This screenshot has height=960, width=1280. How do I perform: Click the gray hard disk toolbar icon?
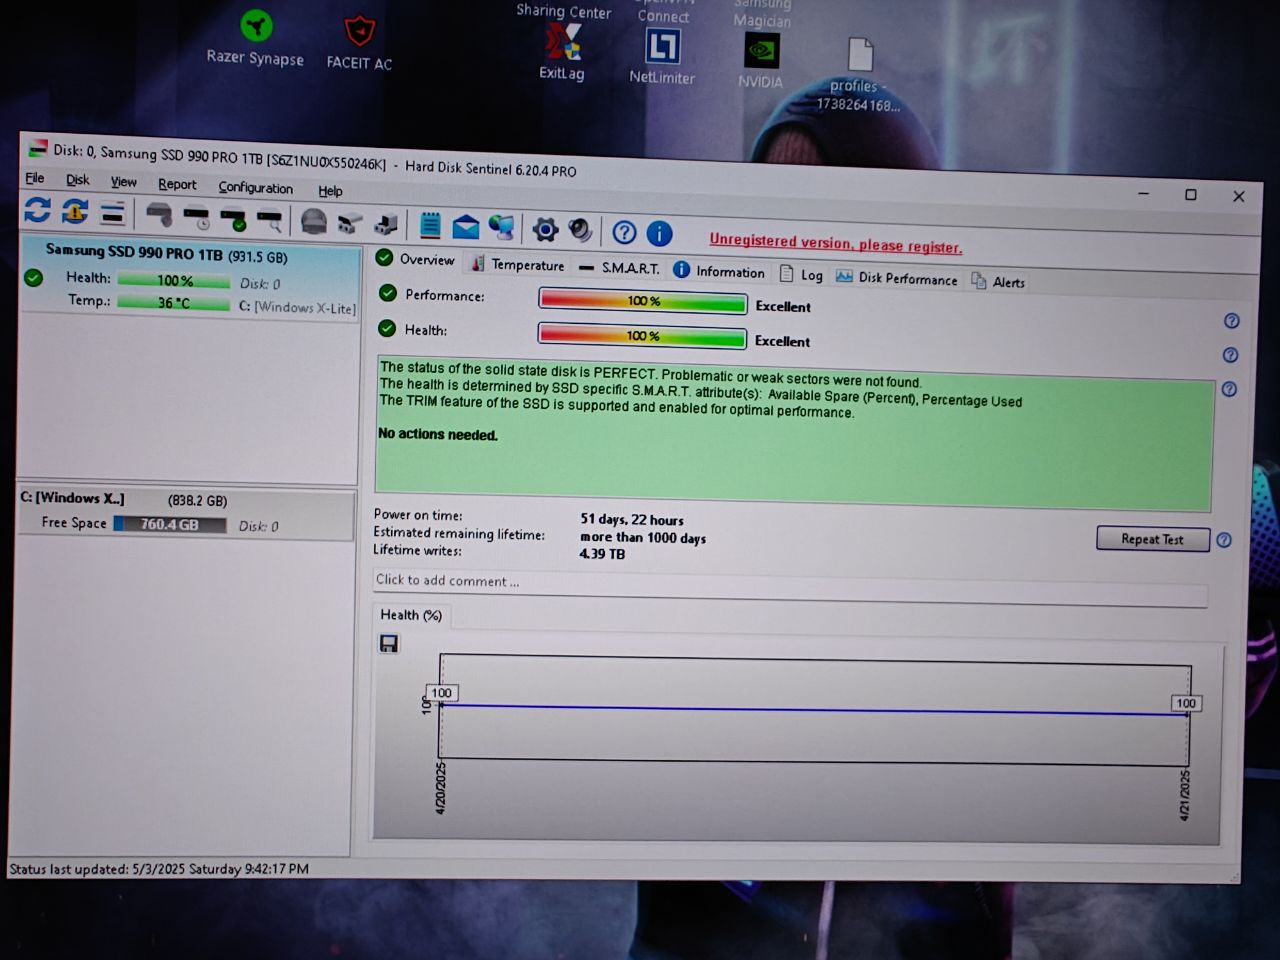click(159, 214)
